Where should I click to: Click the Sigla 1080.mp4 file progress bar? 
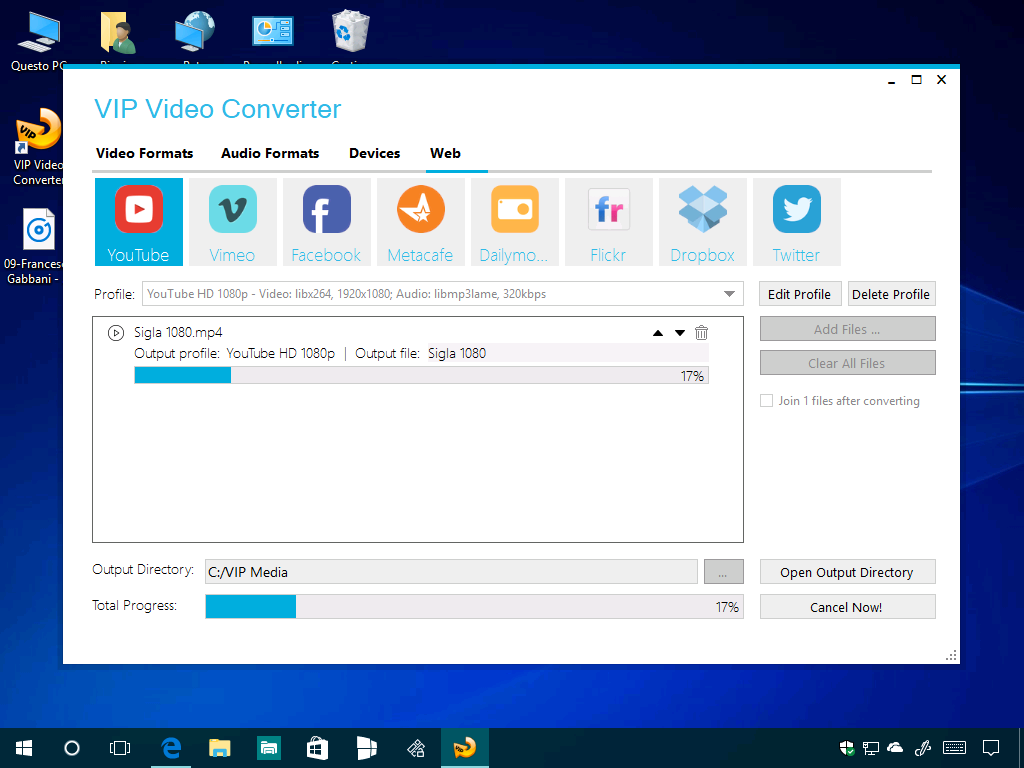(421, 376)
